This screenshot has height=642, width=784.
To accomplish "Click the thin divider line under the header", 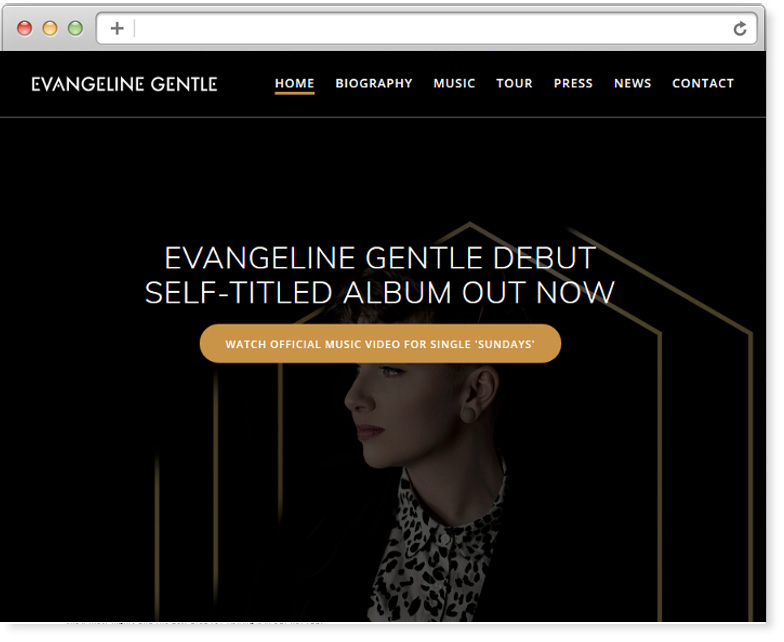I will [x=382, y=118].
